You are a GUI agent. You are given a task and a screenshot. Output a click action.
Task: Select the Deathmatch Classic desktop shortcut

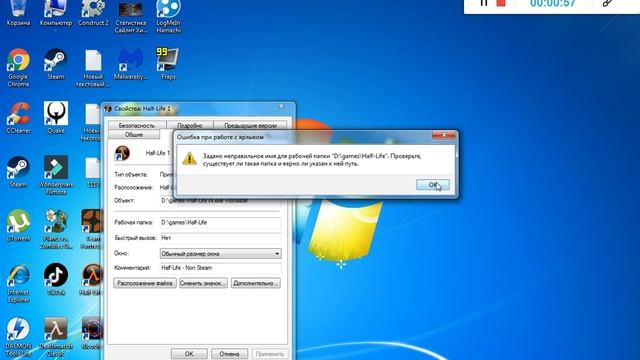[x=56, y=338]
